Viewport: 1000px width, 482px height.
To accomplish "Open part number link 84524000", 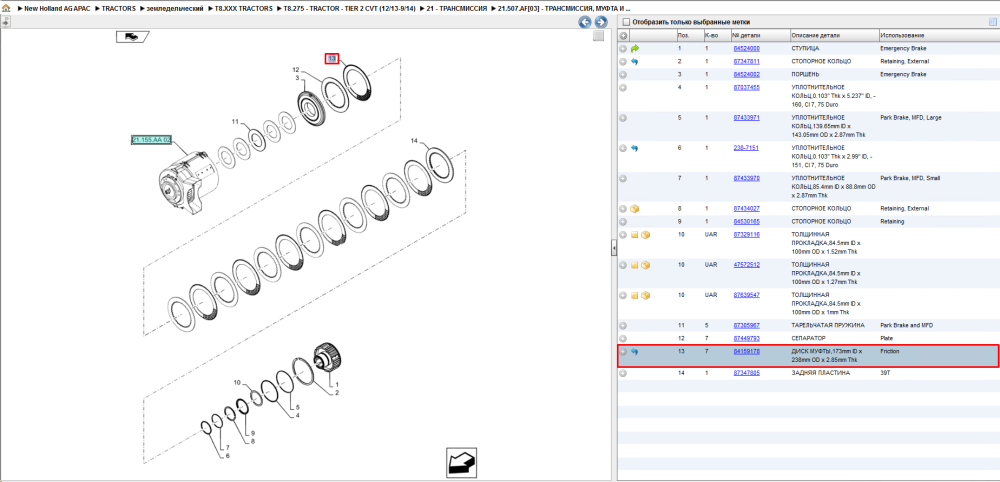I will [746, 48].
